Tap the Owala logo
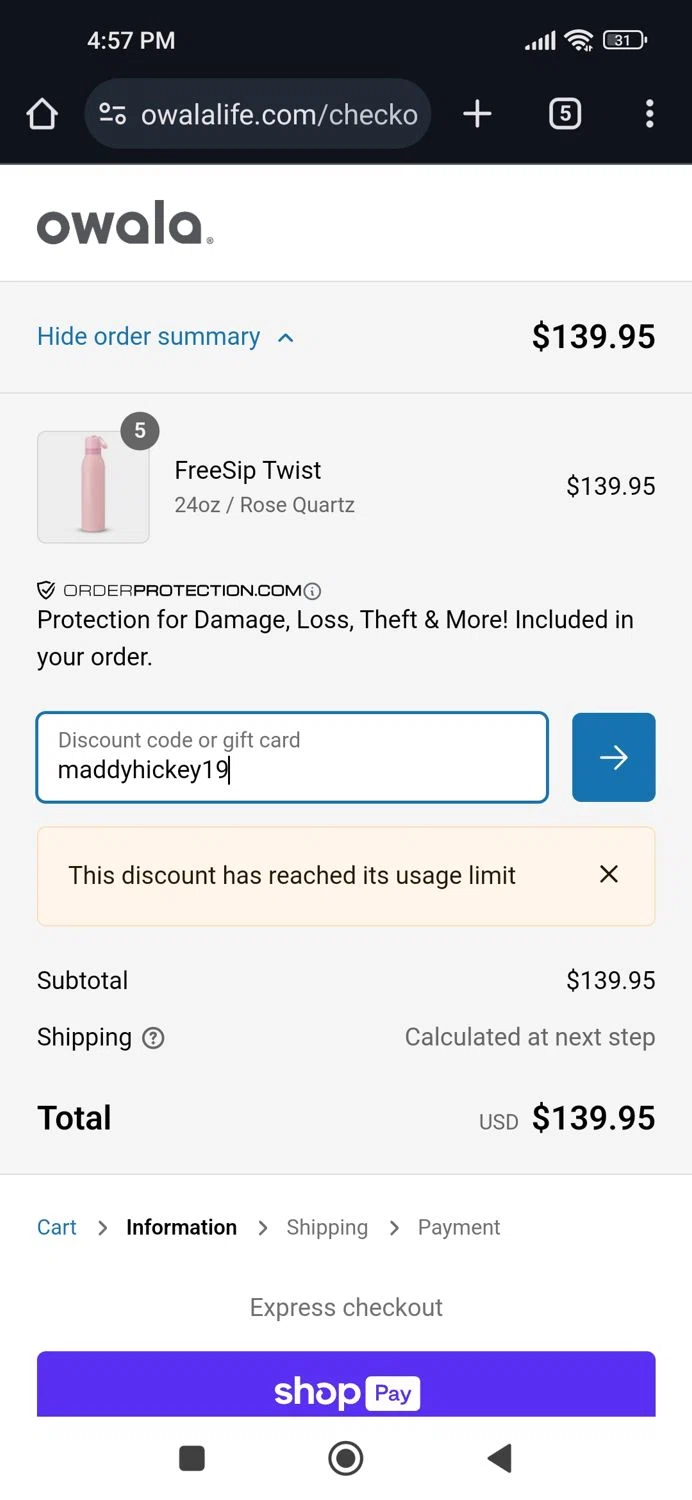Screen dimensions: 692x1500 coord(125,224)
